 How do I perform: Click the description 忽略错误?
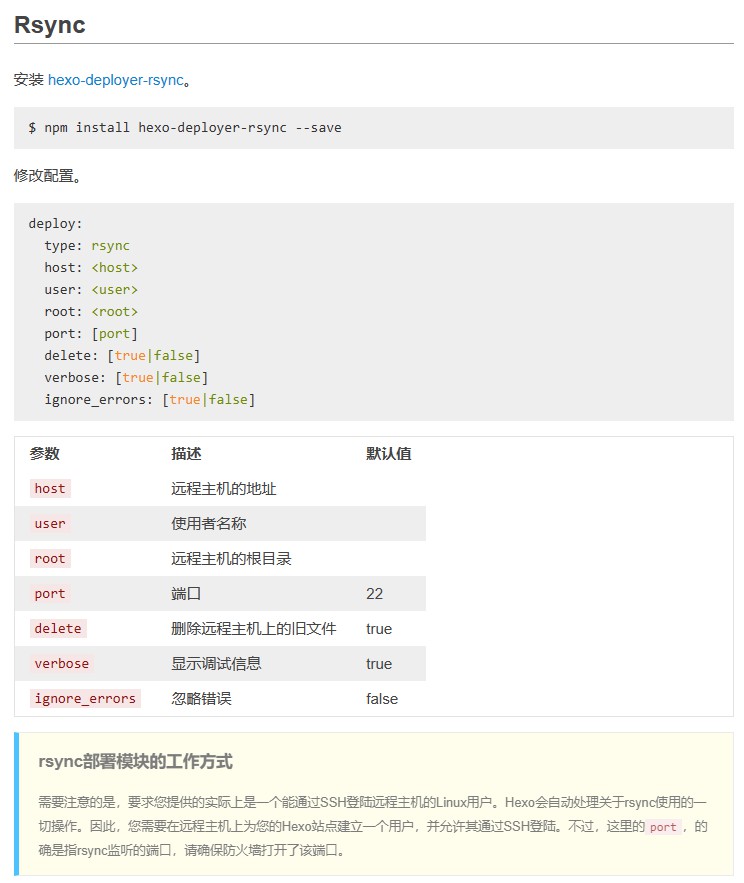click(202, 698)
